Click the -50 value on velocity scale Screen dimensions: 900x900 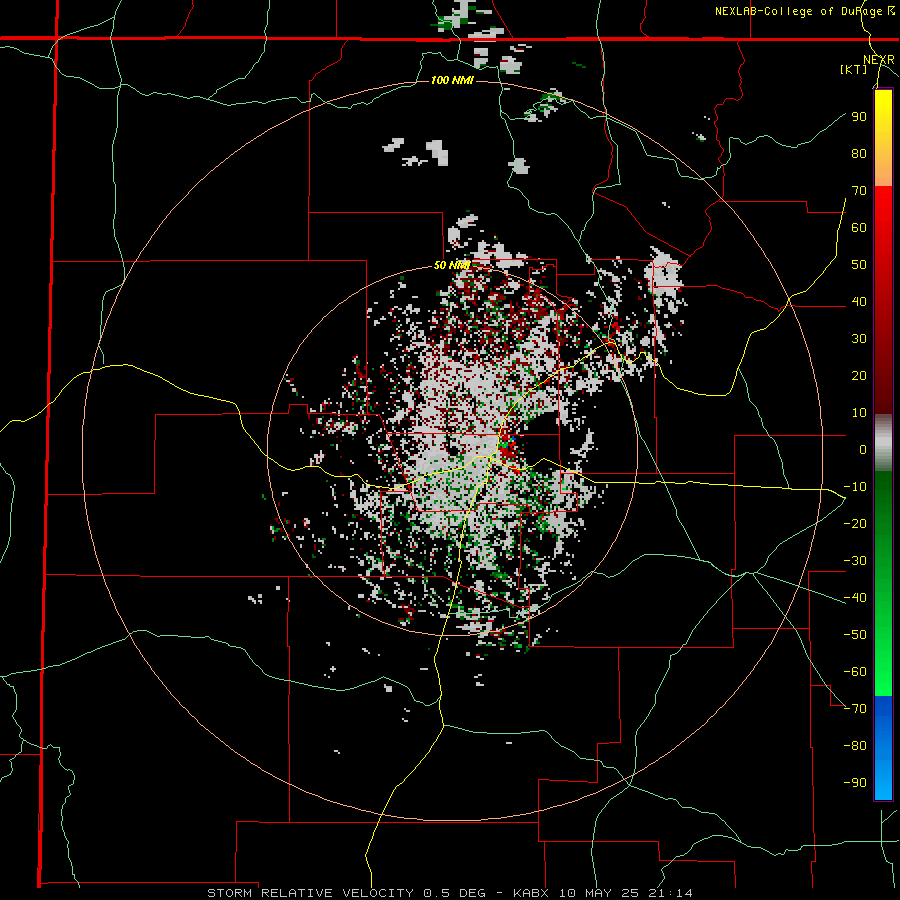point(855,635)
